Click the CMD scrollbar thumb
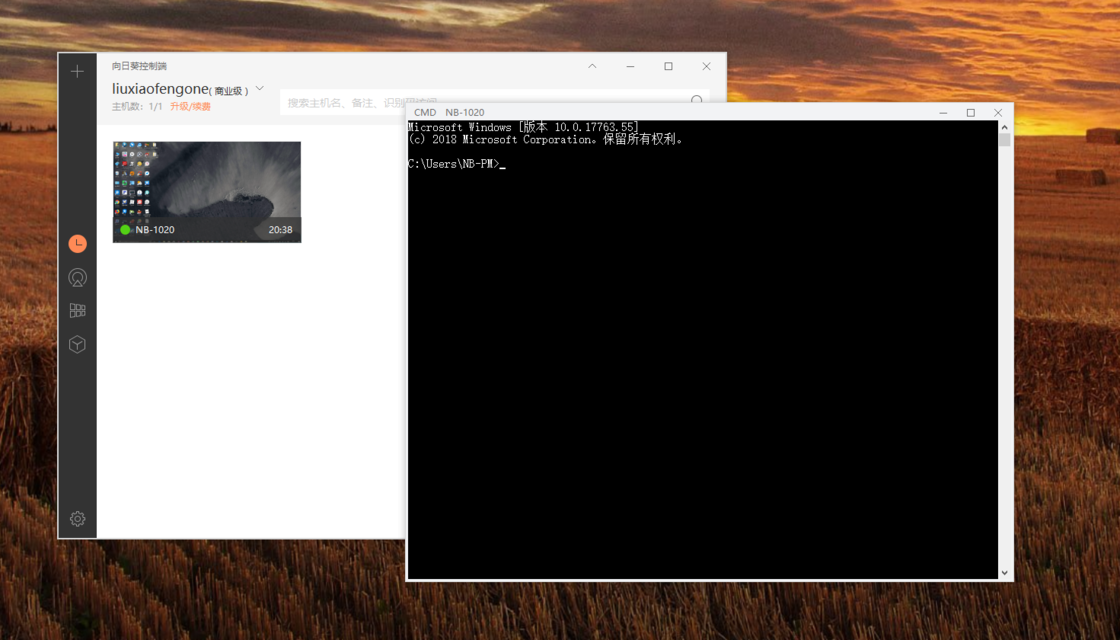 [1004, 139]
